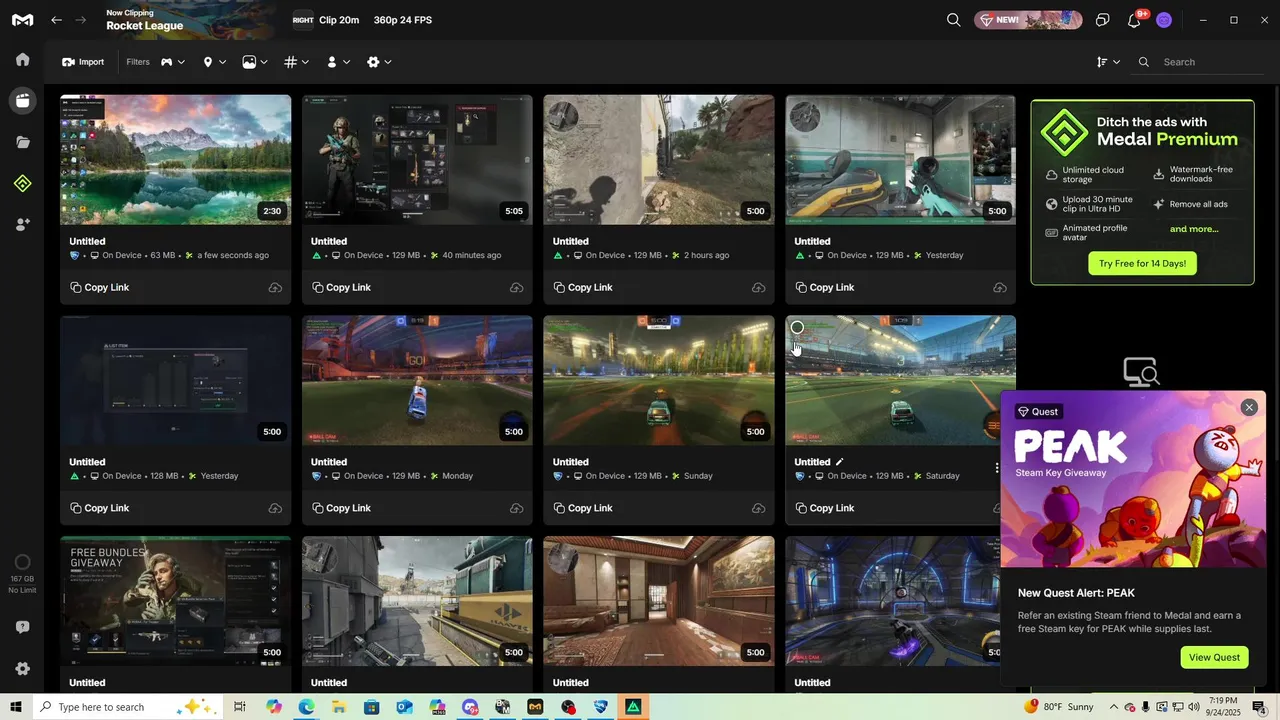1280x720 pixels.
Task: Open Microsoft Edge from the taskbar
Action: (306, 707)
